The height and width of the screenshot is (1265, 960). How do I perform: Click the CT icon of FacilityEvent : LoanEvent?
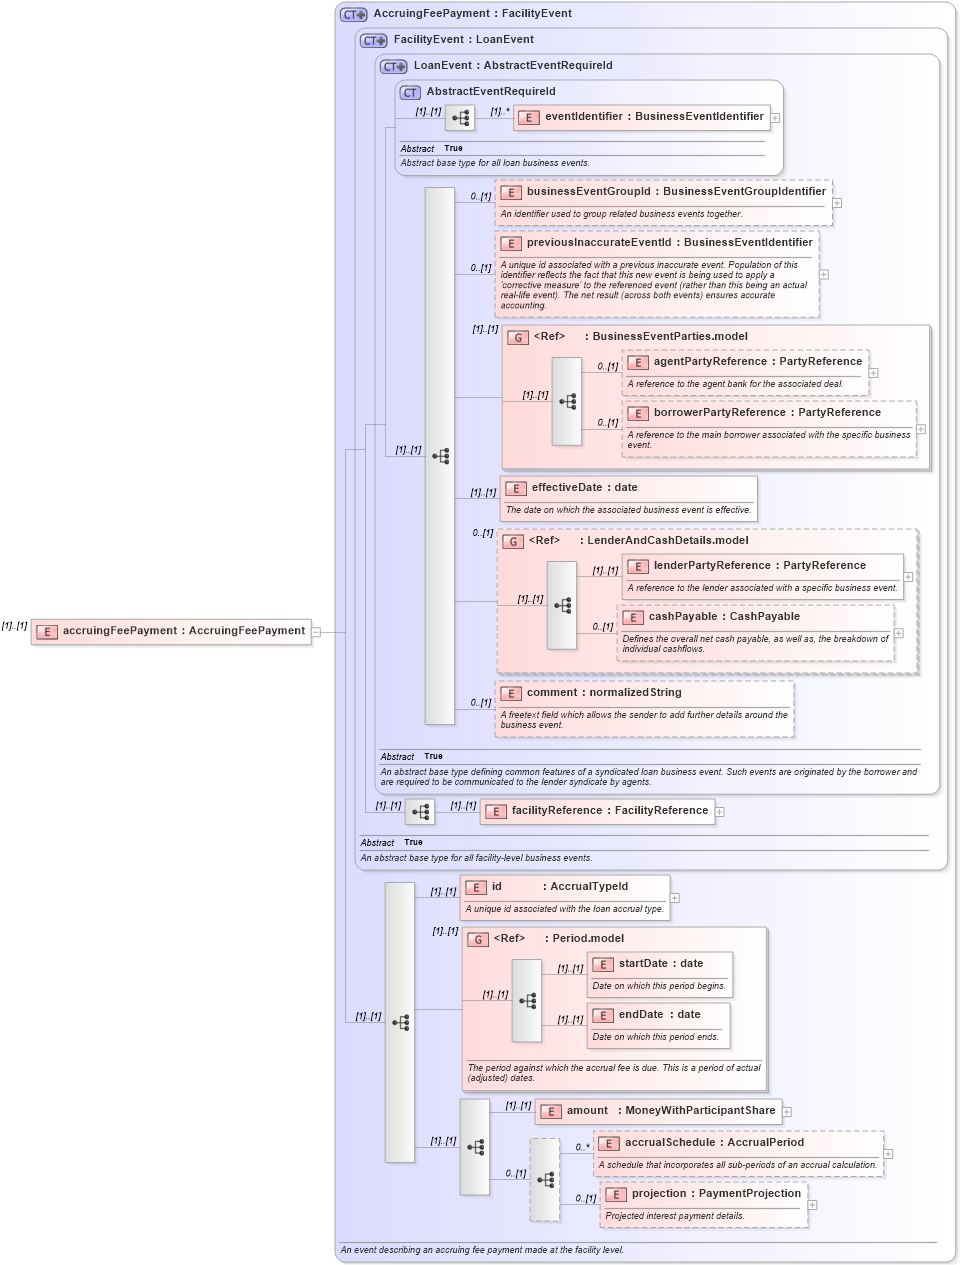click(372, 40)
